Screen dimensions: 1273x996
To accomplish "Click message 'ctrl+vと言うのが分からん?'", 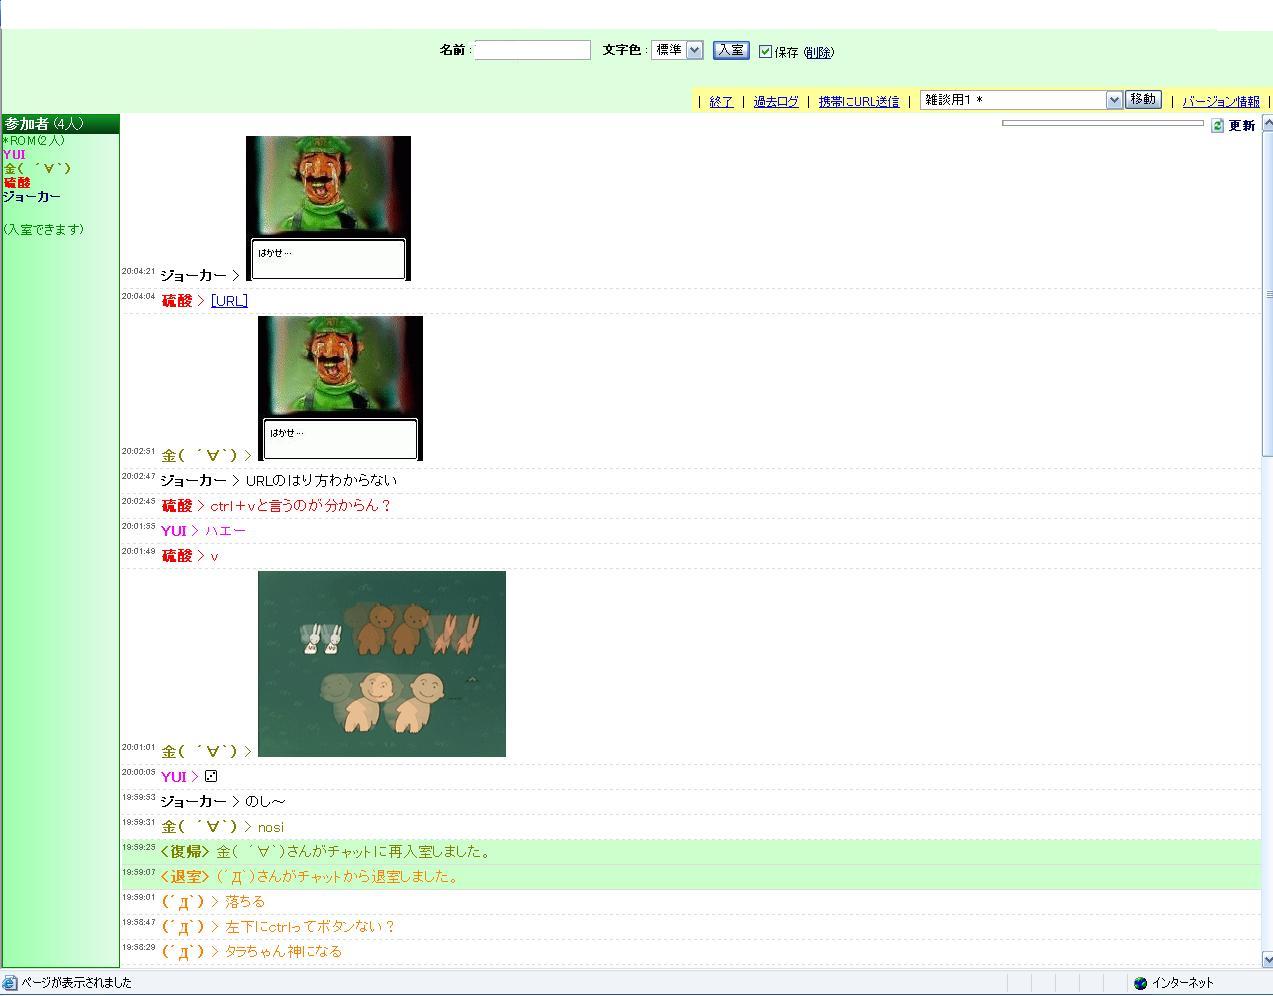I will coord(300,506).
